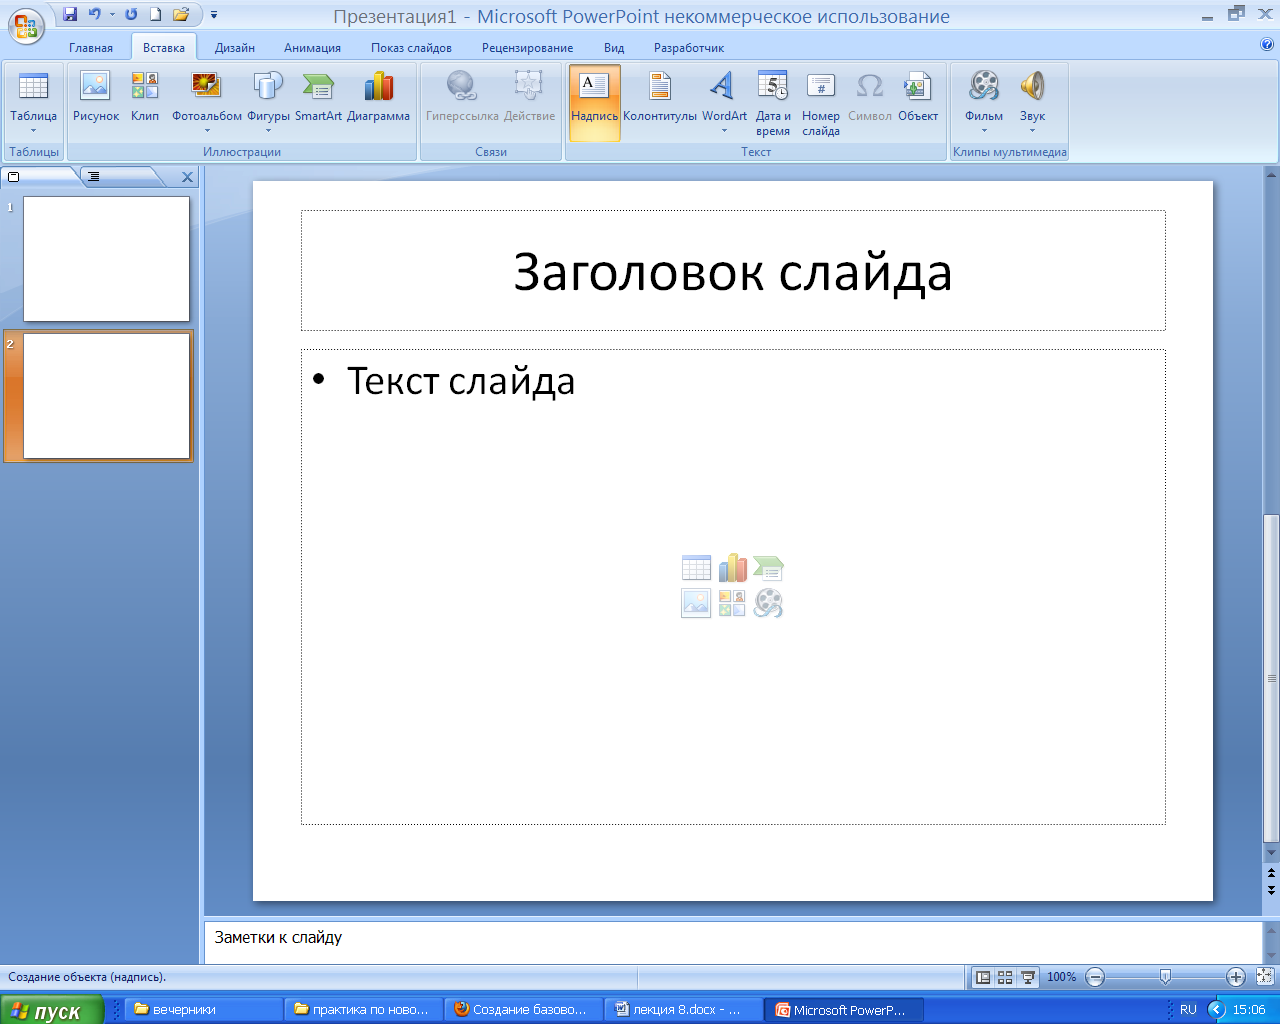Viewport: 1280px width, 1024px height.
Task: Insert chart via content placeholder icon
Action: pyautogui.click(x=732, y=568)
